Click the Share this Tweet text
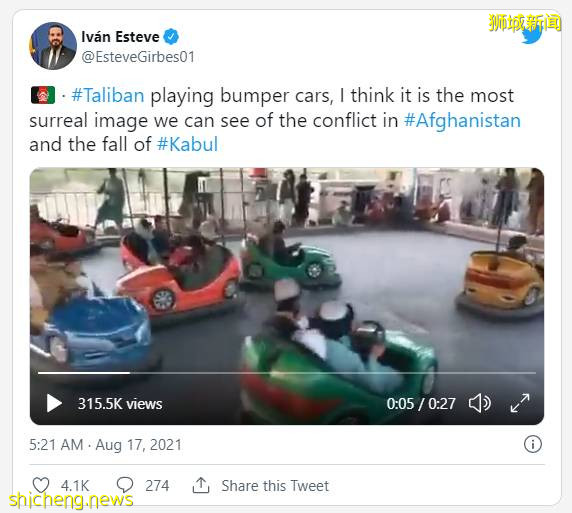This screenshot has height=513, width=572. click(275, 486)
